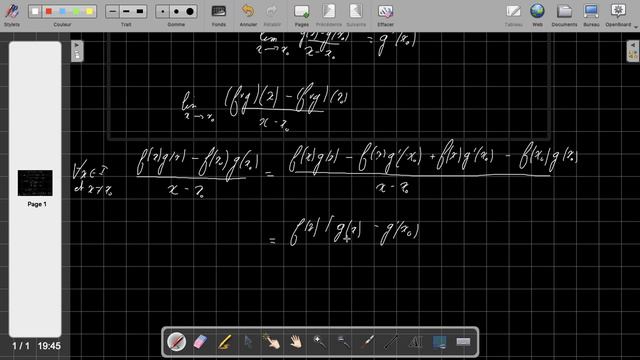Select the Zoom in magnifier tool
Viewport: 640px width, 360px height.
pos(320,342)
